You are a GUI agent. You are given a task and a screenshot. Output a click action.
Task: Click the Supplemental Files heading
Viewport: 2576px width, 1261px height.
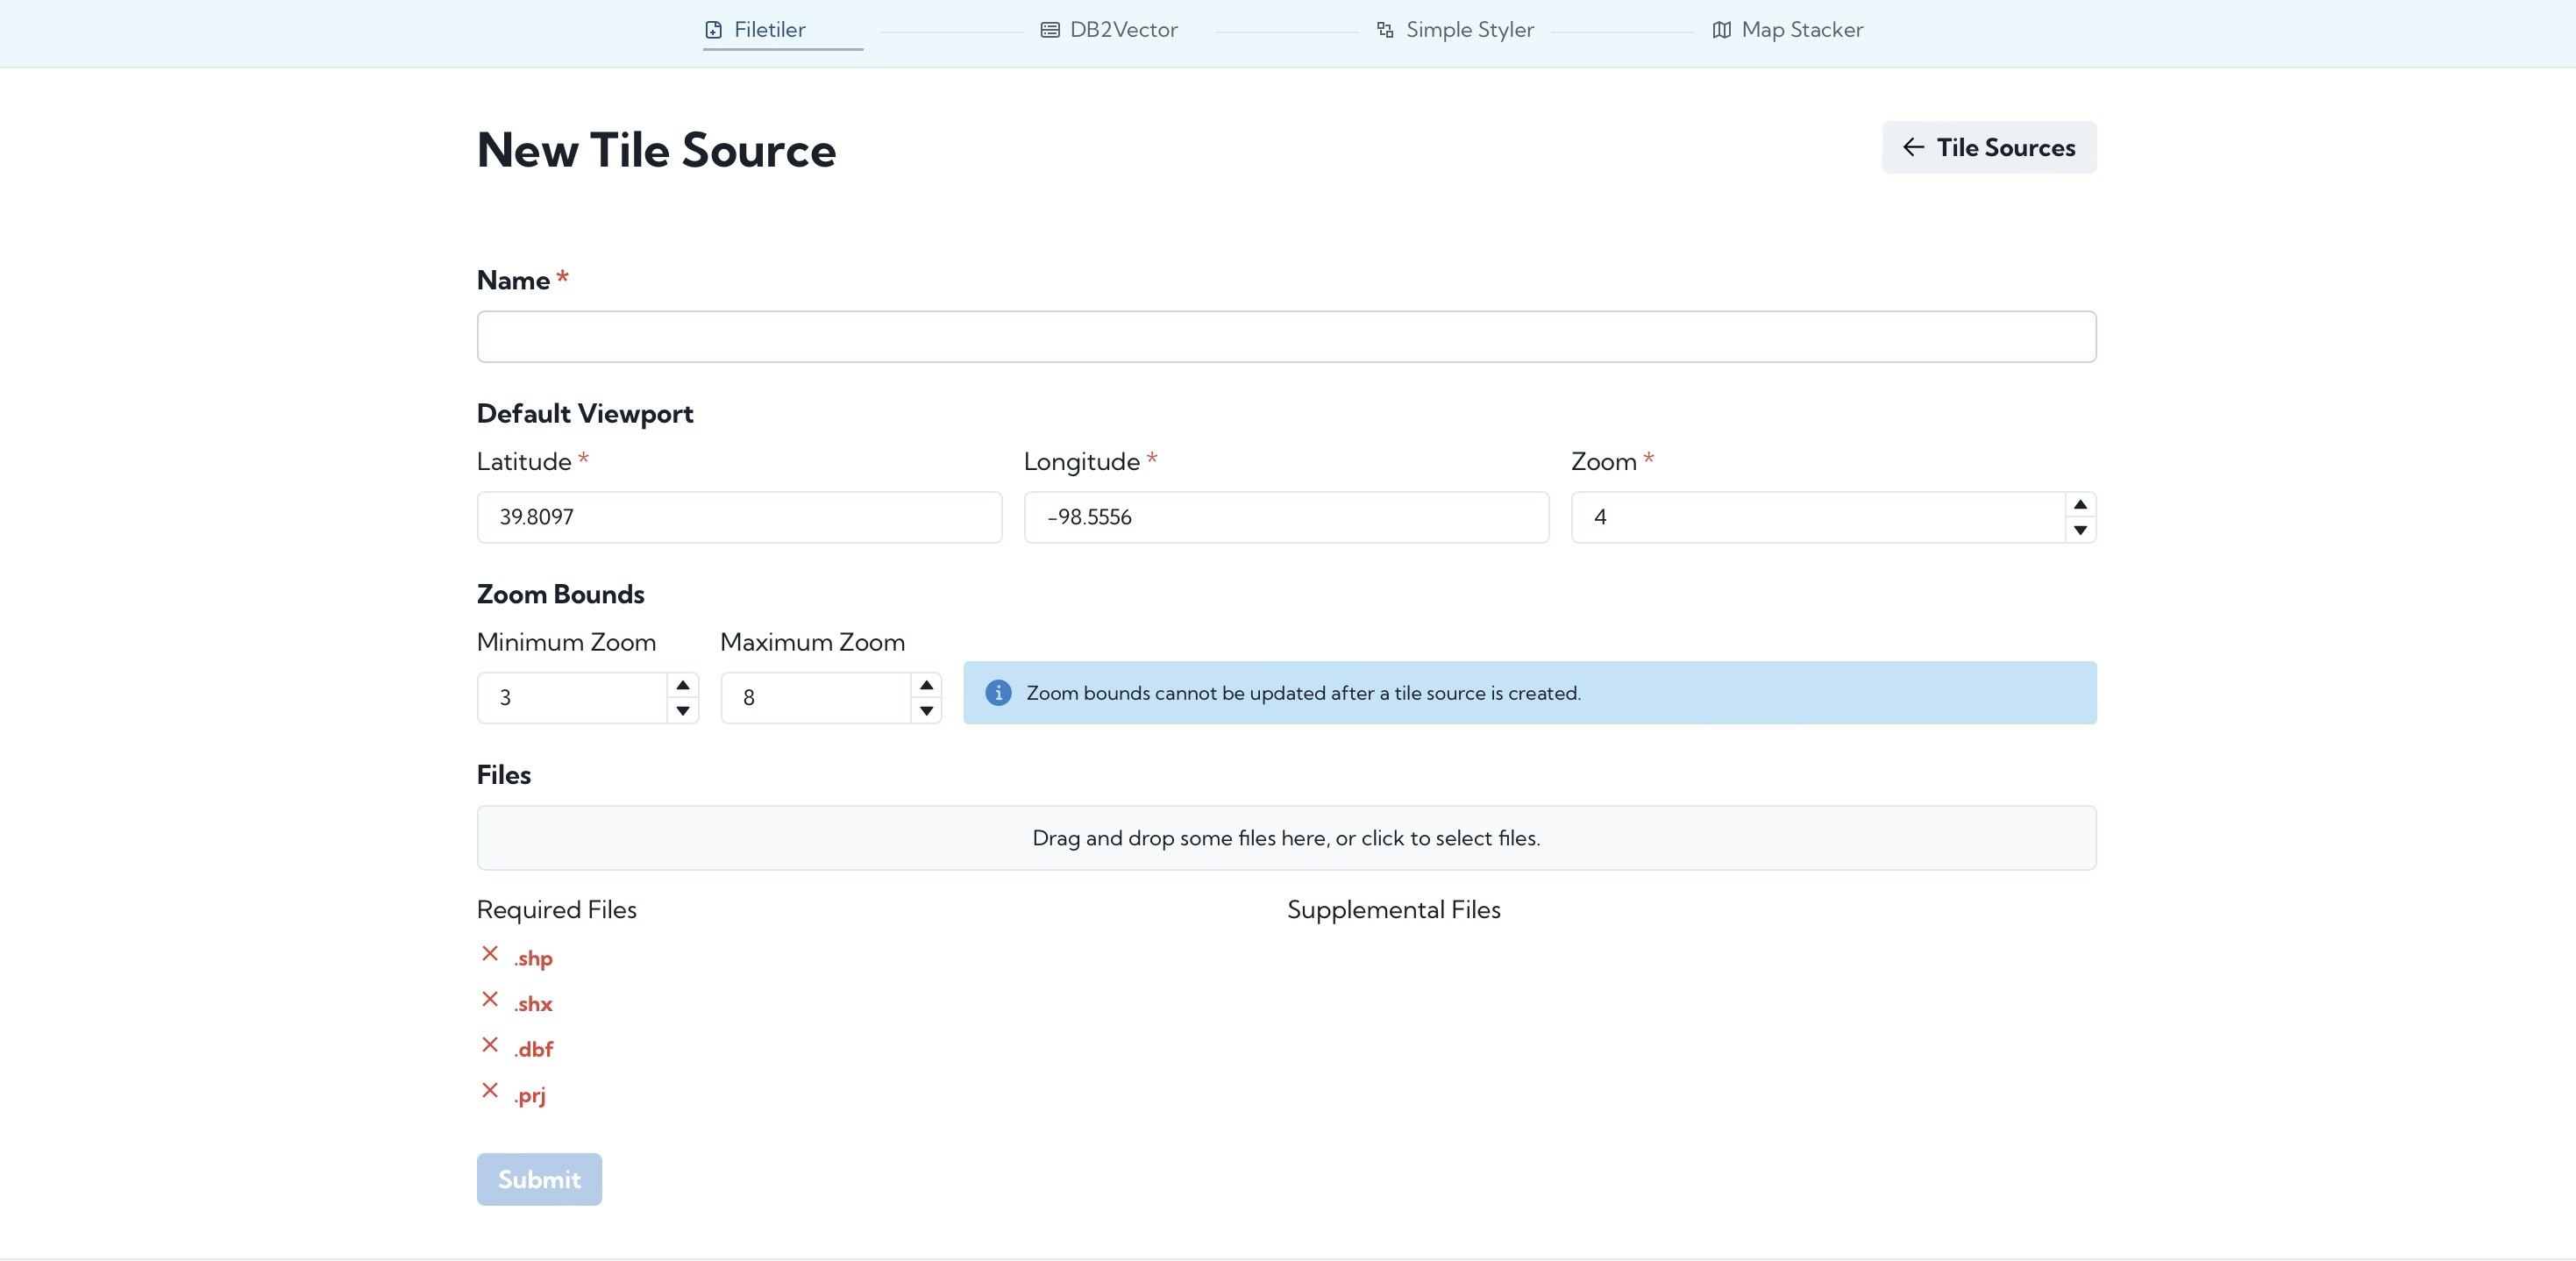pos(1393,909)
